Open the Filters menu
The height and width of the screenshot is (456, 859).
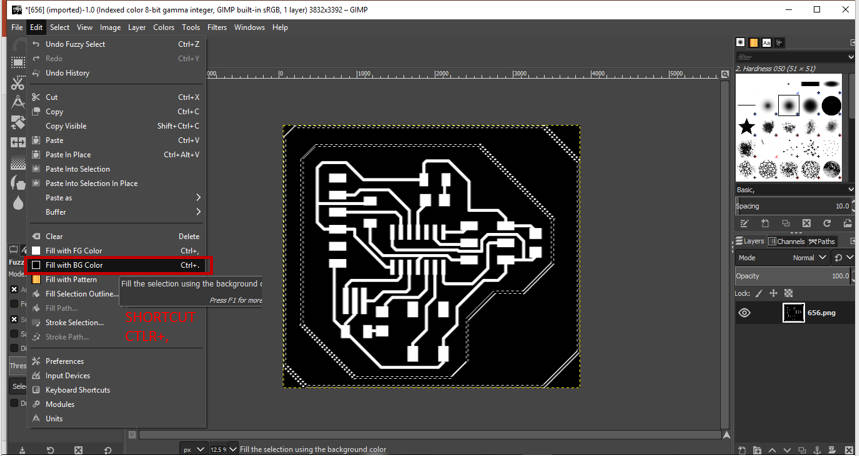pyautogui.click(x=217, y=27)
